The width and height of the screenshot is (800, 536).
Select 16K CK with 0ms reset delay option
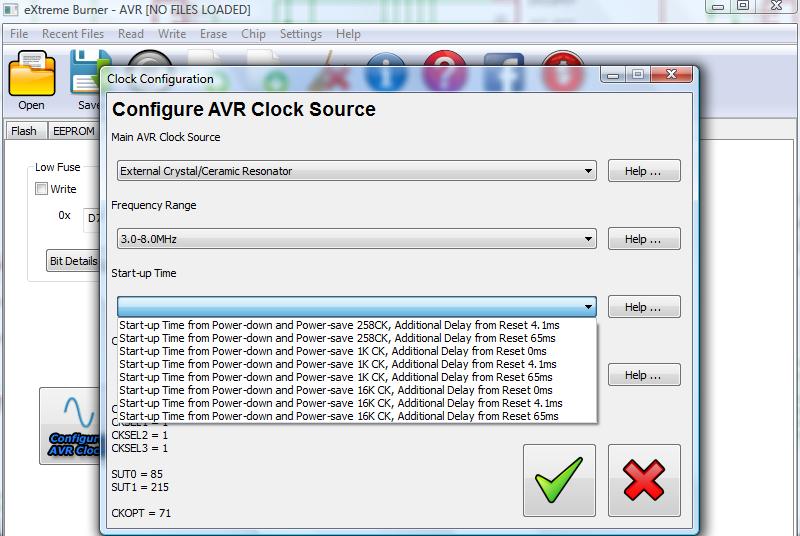click(x=357, y=390)
